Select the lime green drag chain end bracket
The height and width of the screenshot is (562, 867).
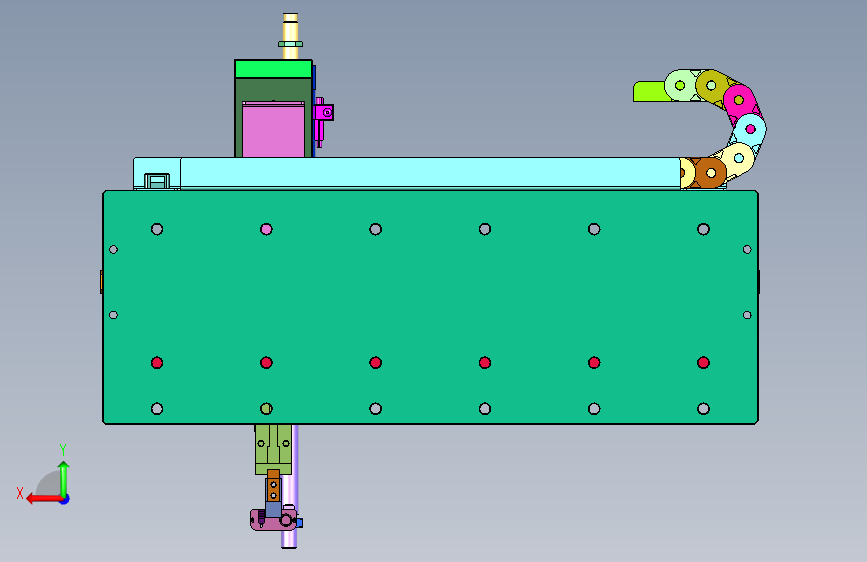[649, 91]
